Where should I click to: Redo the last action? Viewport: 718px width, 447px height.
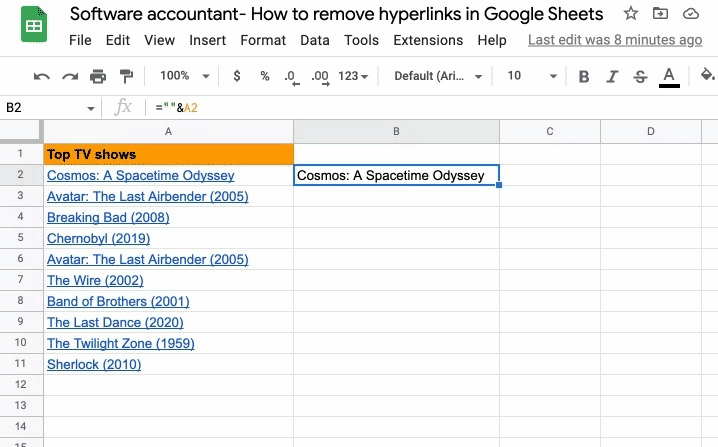point(70,76)
